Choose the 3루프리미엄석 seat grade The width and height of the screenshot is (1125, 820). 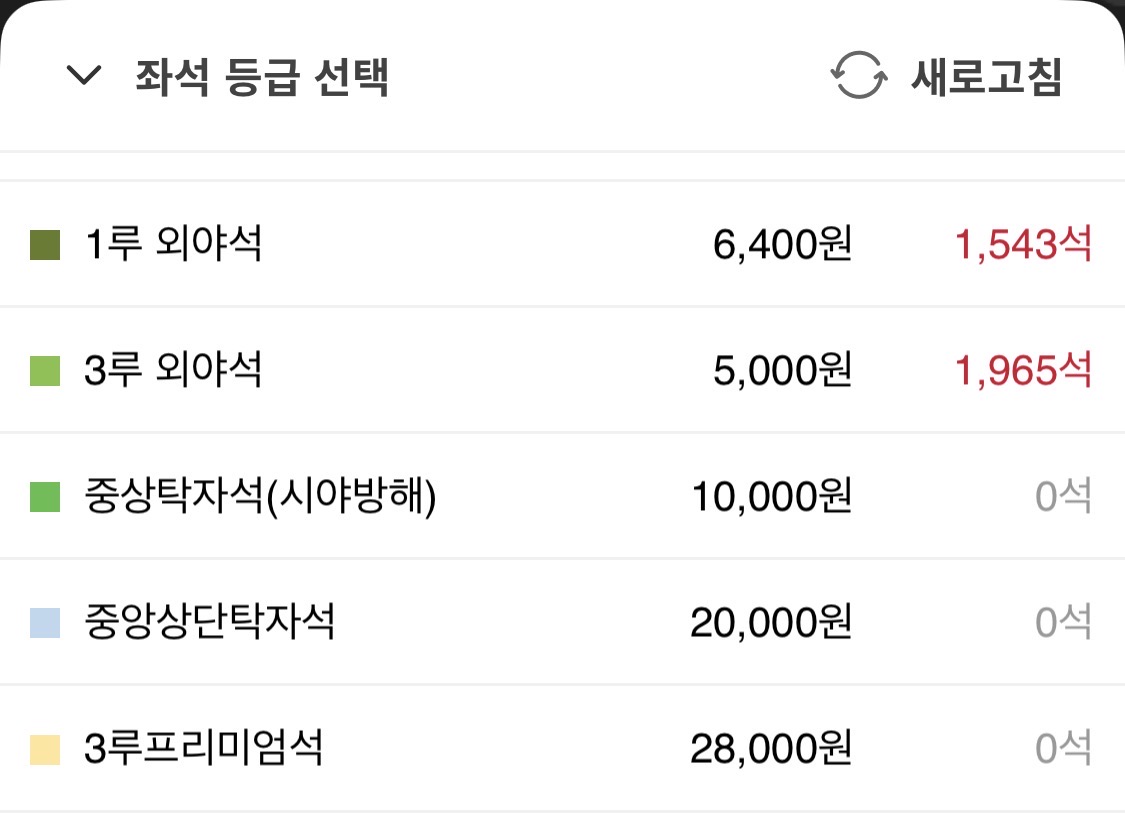pos(562,748)
